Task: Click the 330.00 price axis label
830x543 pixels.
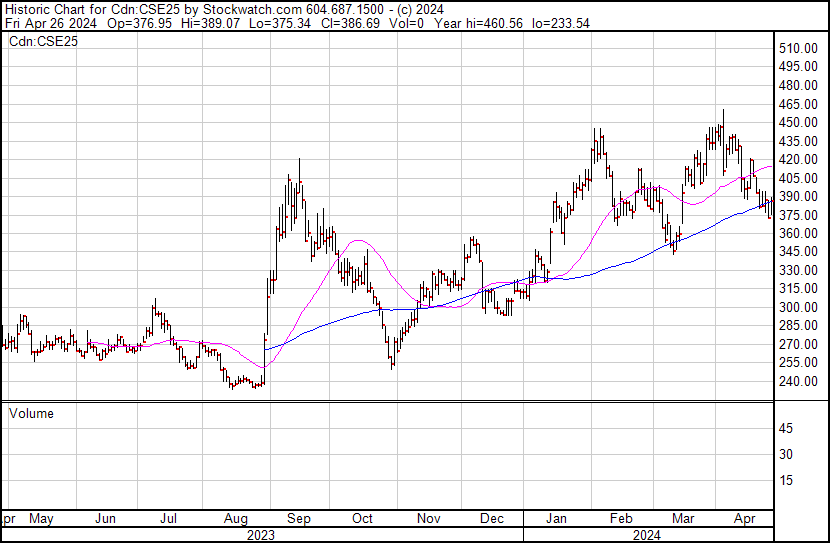Action: 798,270
